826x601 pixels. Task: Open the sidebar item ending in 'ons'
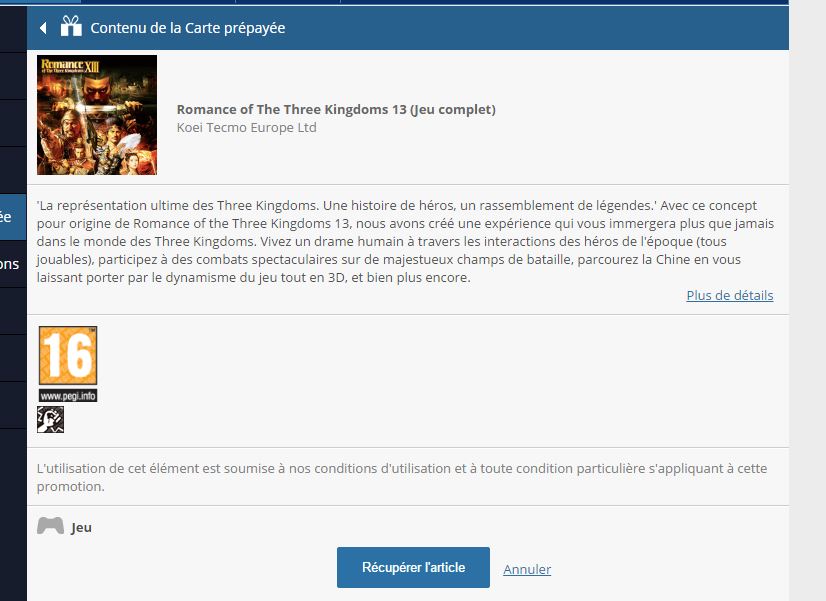pyautogui.click(x=13, y=264)
